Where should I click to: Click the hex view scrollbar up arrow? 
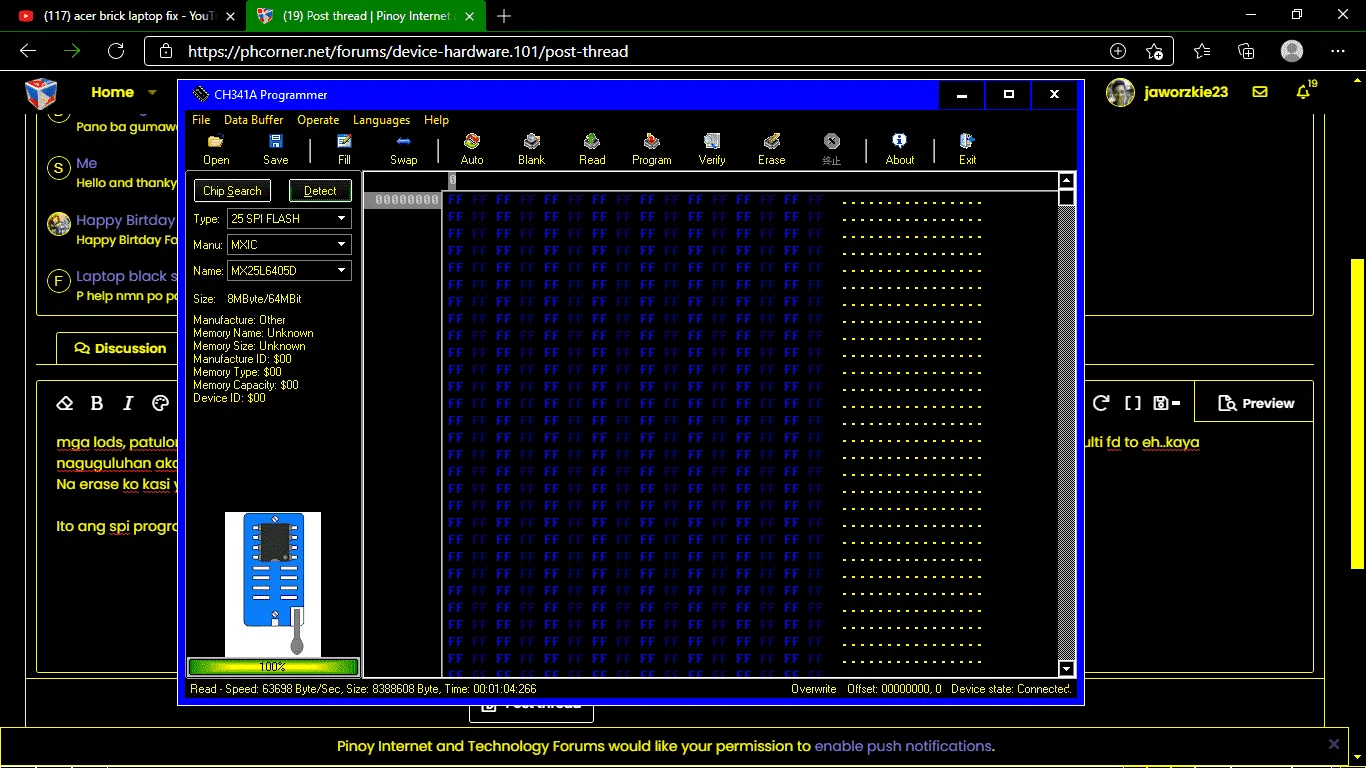tap(1066, 181)
